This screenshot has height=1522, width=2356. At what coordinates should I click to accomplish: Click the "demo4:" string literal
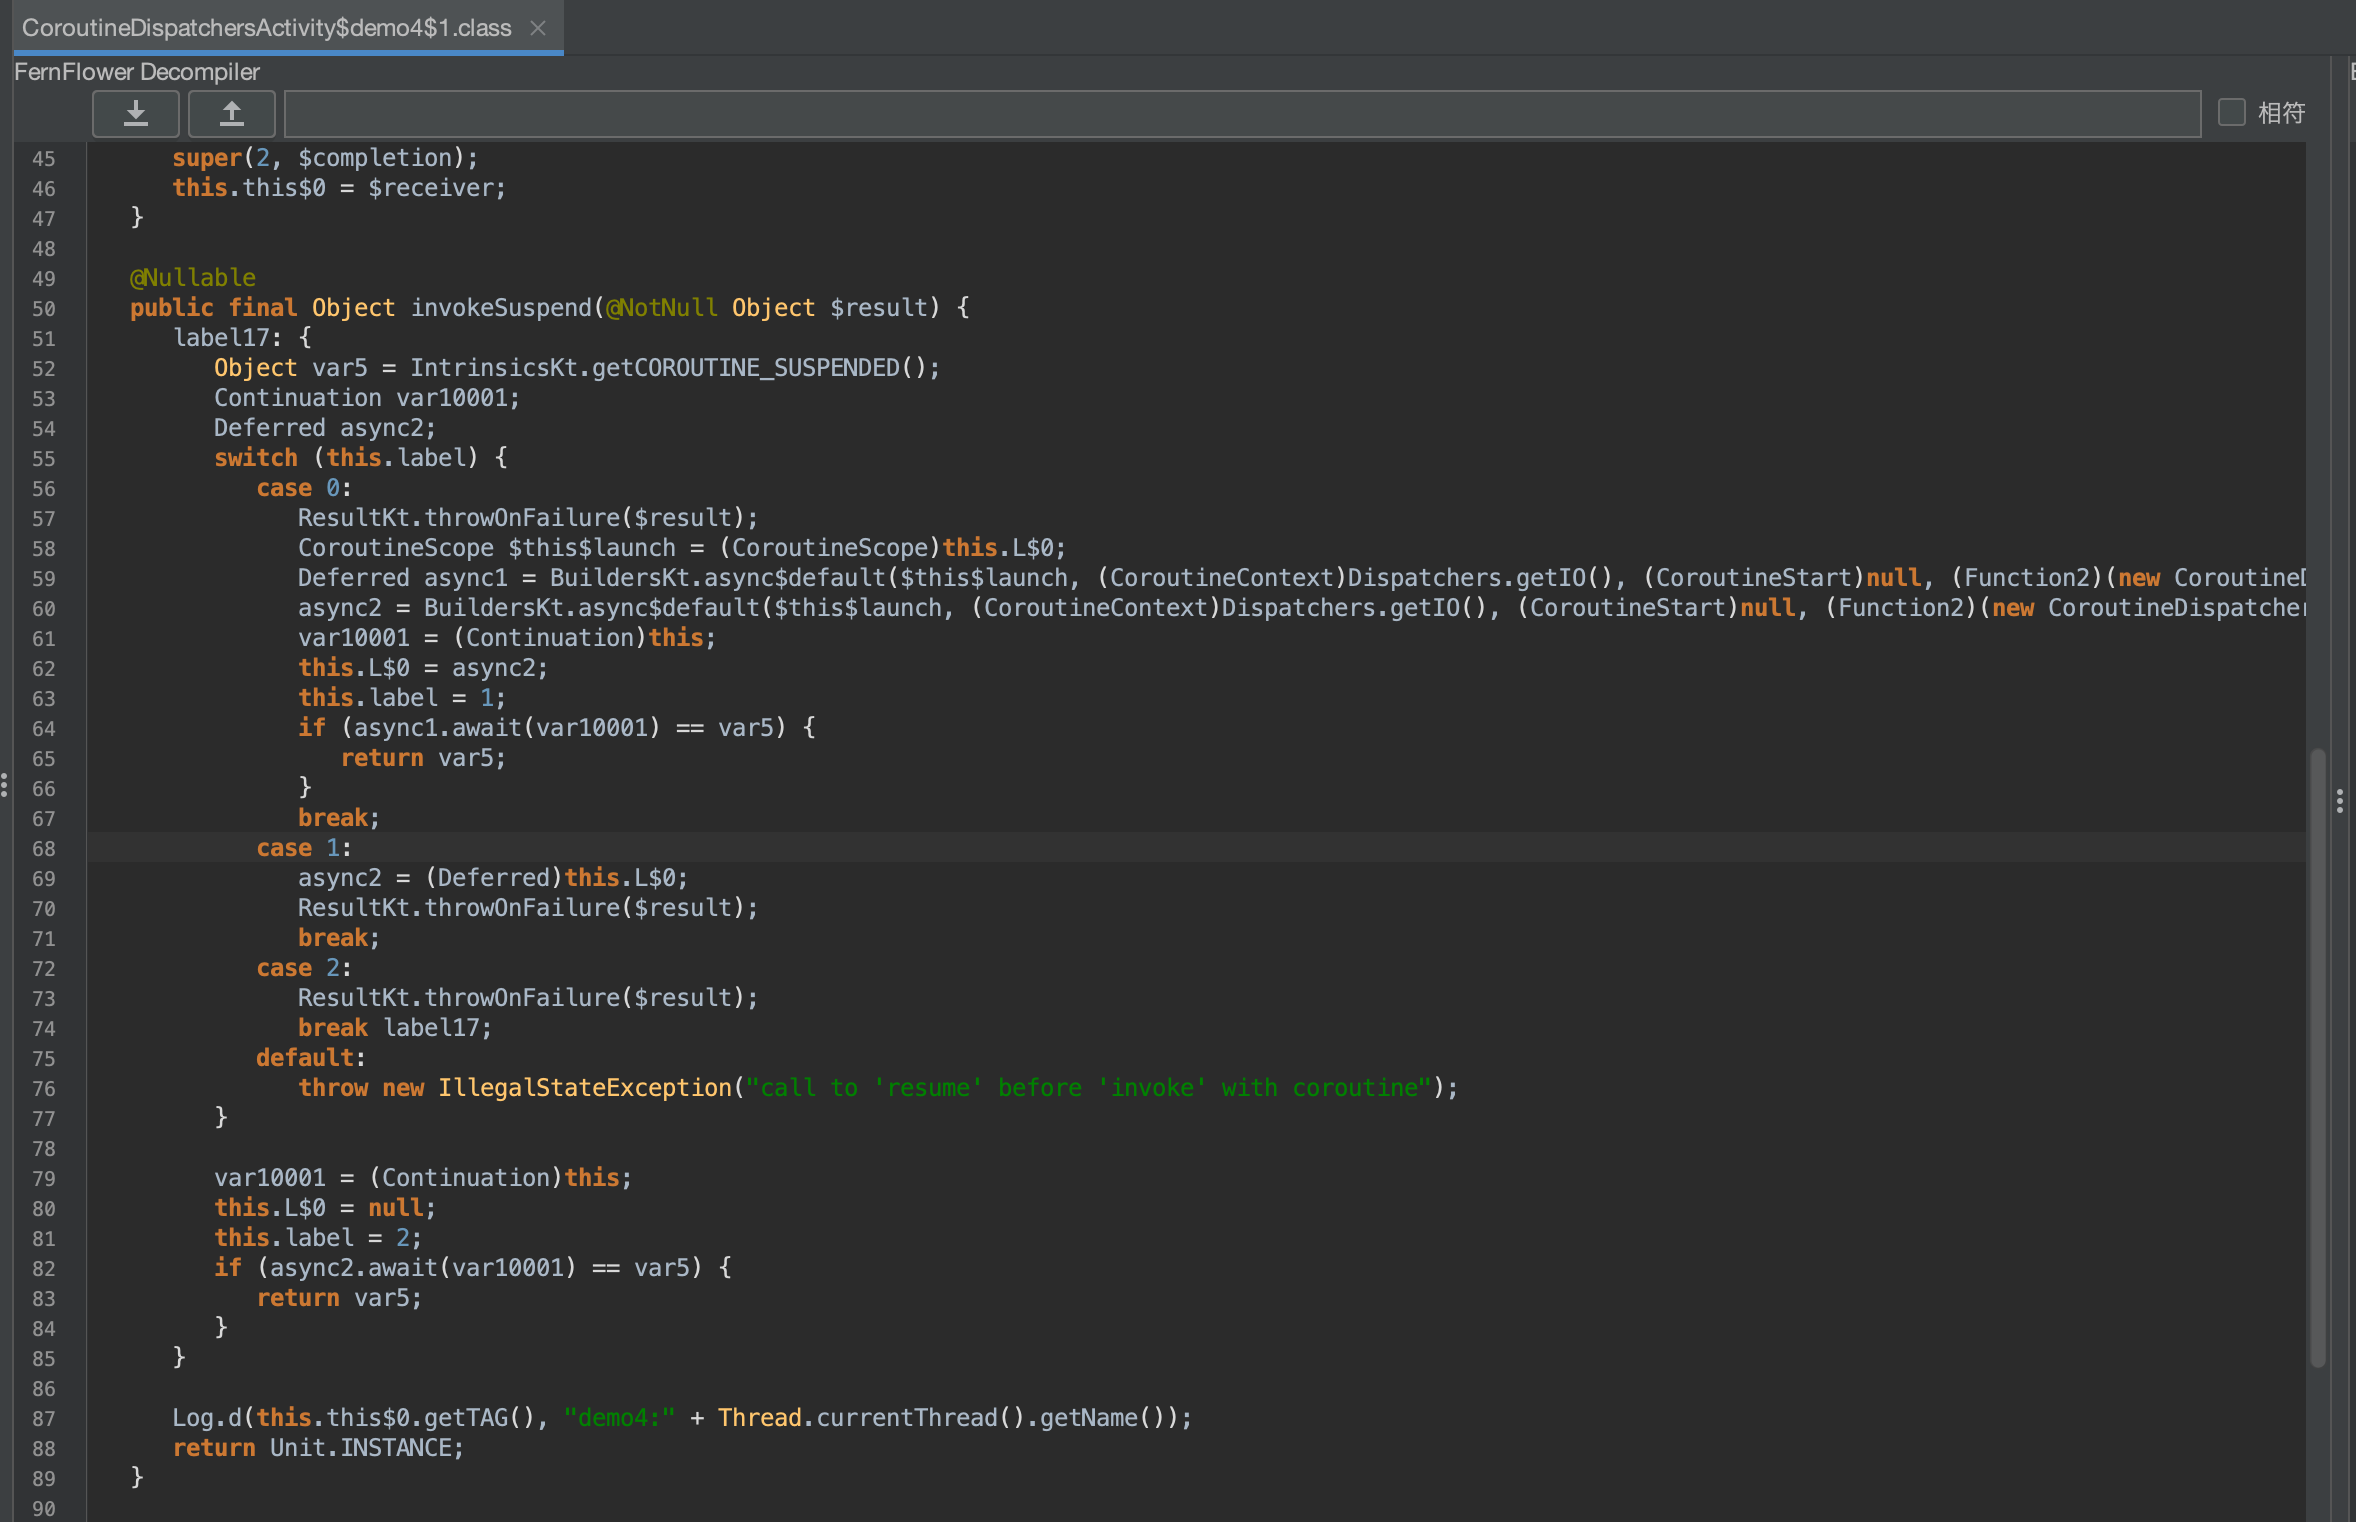tap(619, 1418)
